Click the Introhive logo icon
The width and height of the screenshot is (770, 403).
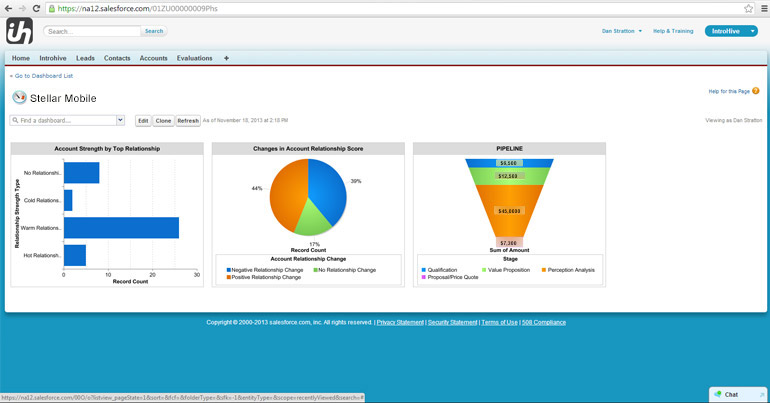pyautogui.click(x=20, y=31)
